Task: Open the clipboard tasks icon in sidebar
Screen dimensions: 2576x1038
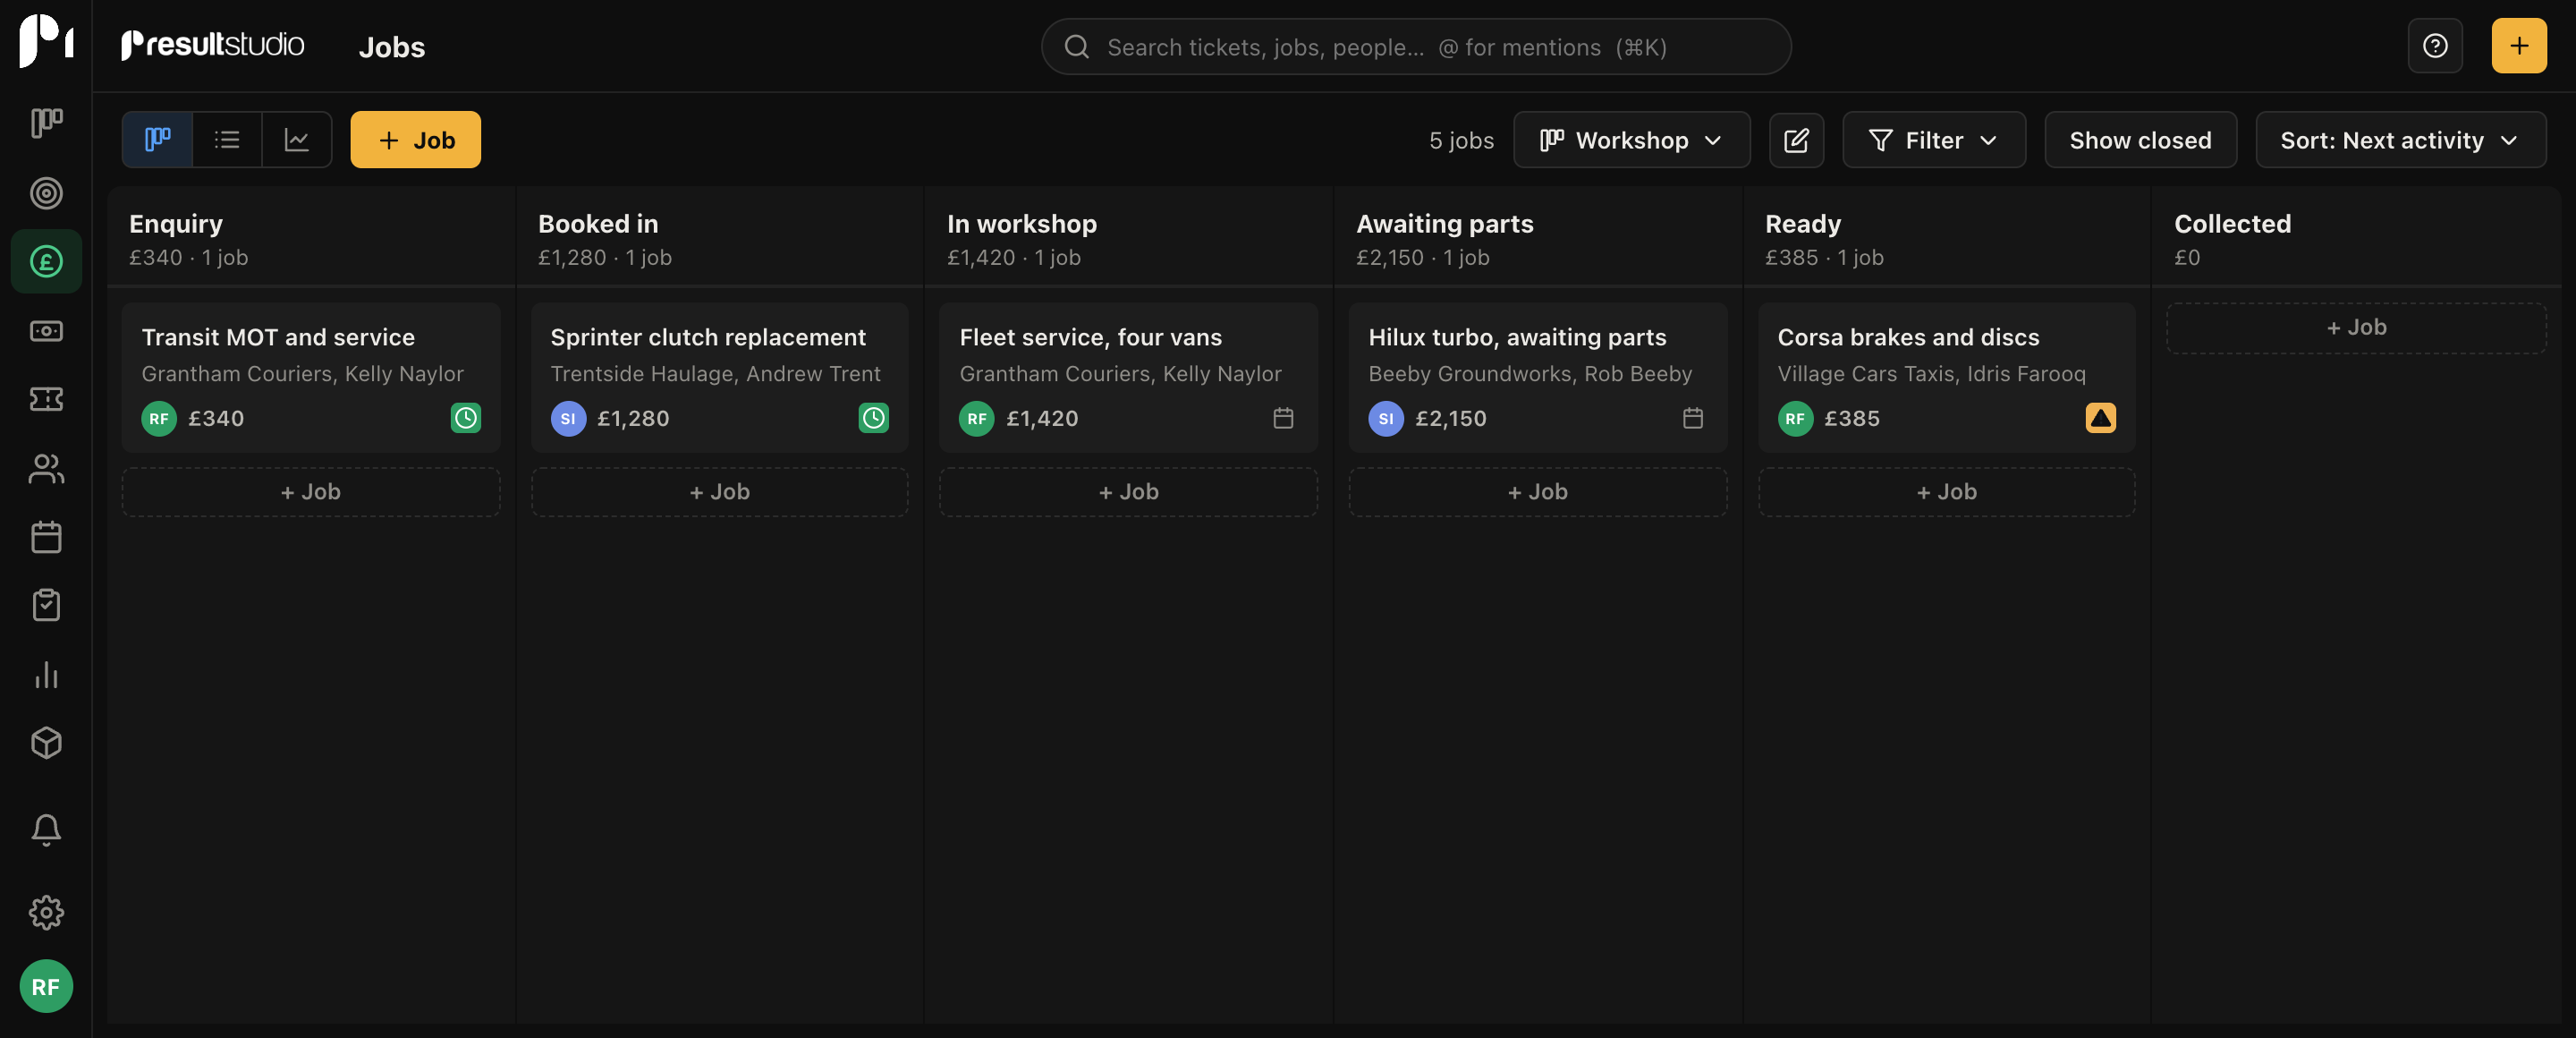Action: [46, 605]
